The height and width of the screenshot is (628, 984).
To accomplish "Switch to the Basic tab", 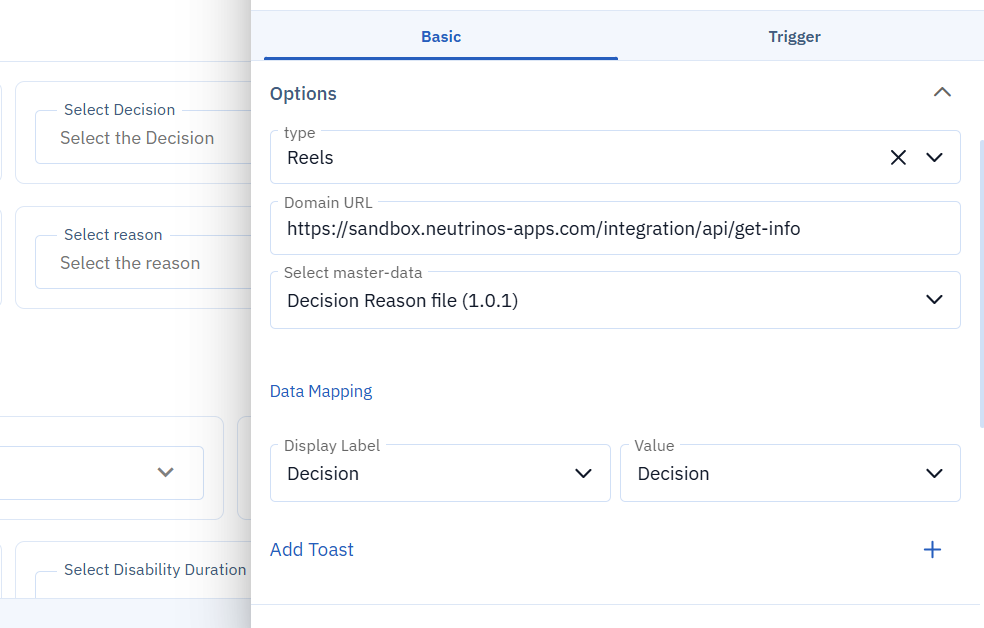I will (441, 37).
